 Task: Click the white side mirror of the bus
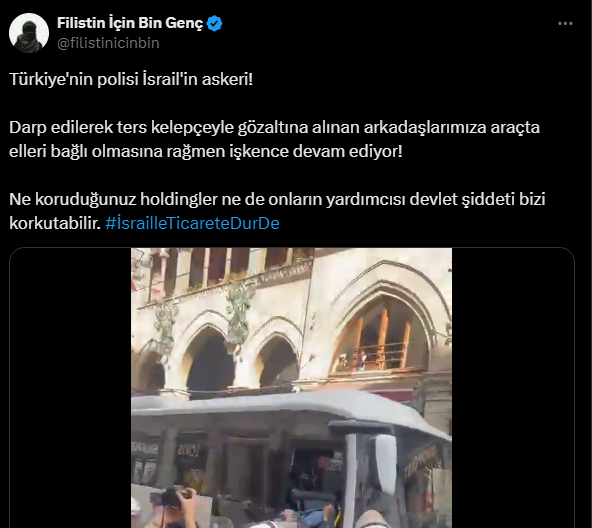point(385,464)
